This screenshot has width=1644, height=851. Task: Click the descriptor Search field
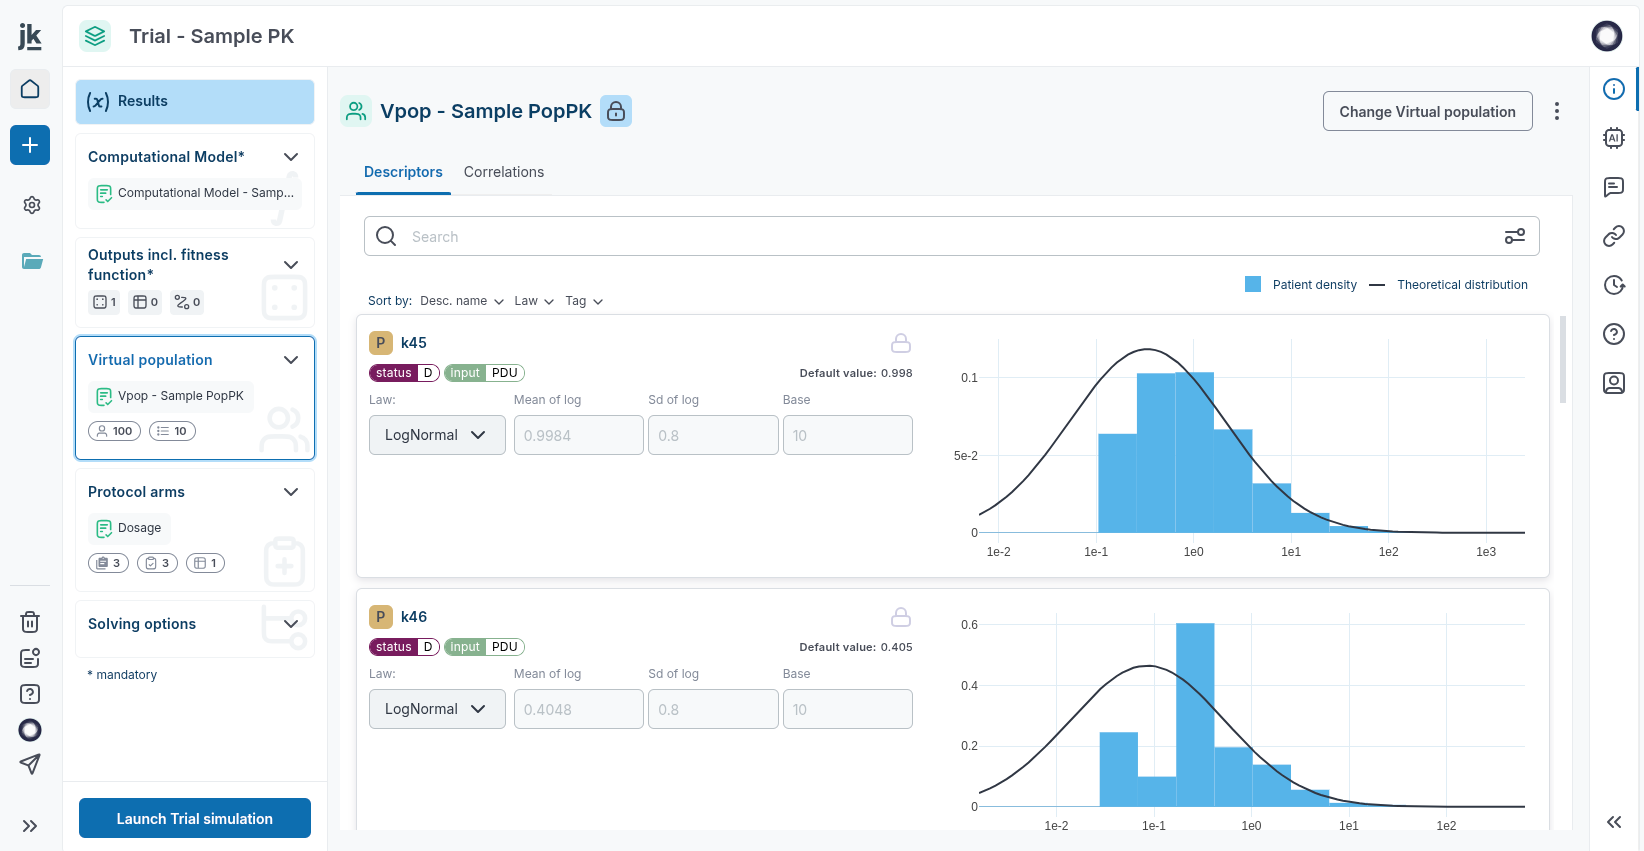[950, 236]
